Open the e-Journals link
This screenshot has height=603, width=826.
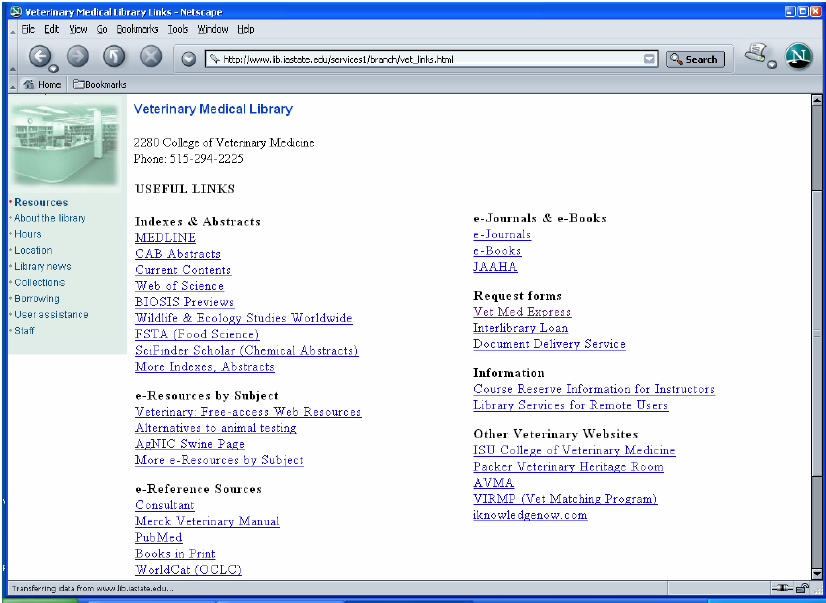502,235
